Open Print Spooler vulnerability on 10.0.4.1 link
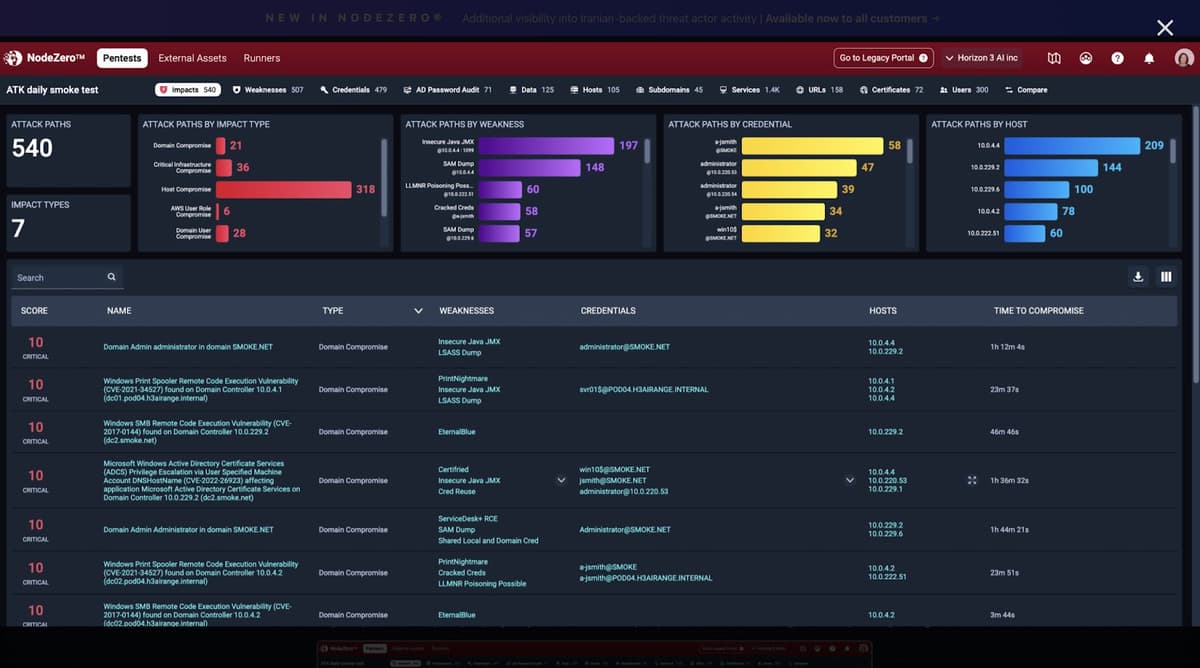 click(201, 389)
